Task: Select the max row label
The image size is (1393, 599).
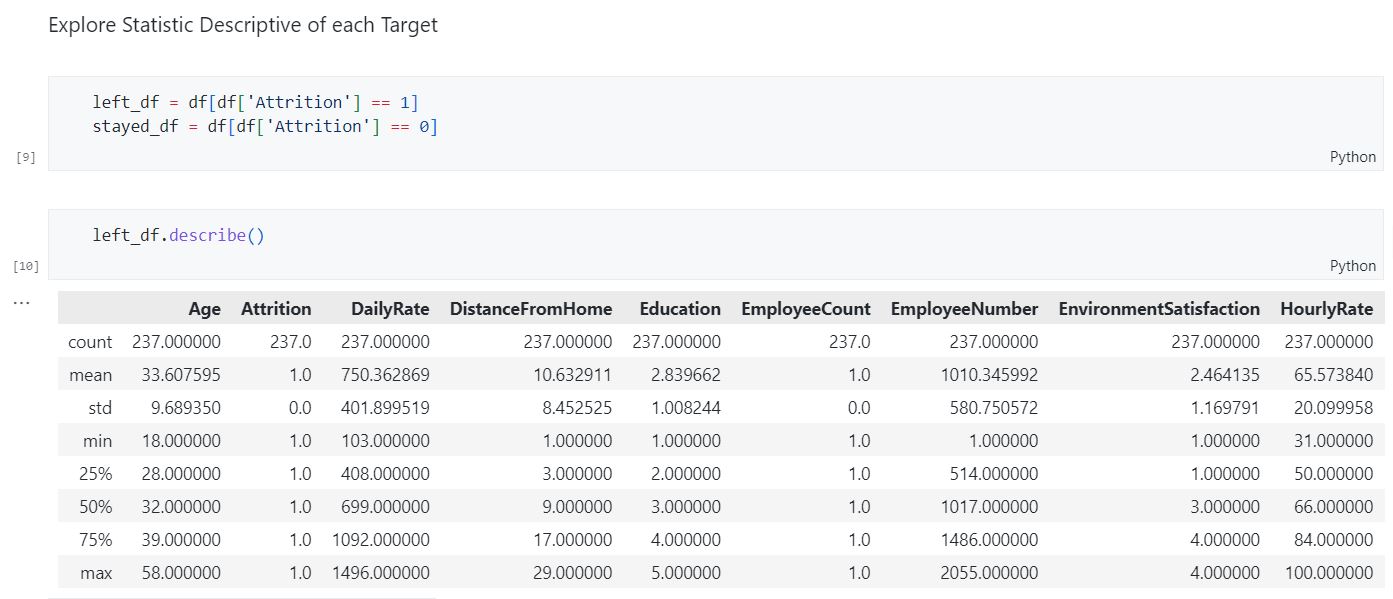Action: 97,573
